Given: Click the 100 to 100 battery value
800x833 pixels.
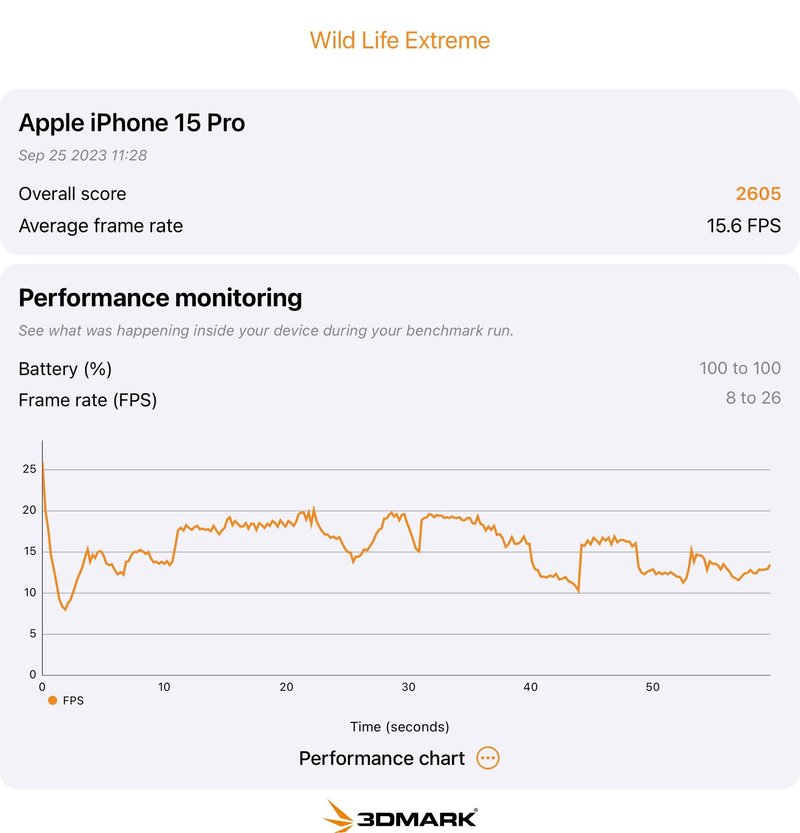Looking at the screenshot, I should click(x=740, y=369).
